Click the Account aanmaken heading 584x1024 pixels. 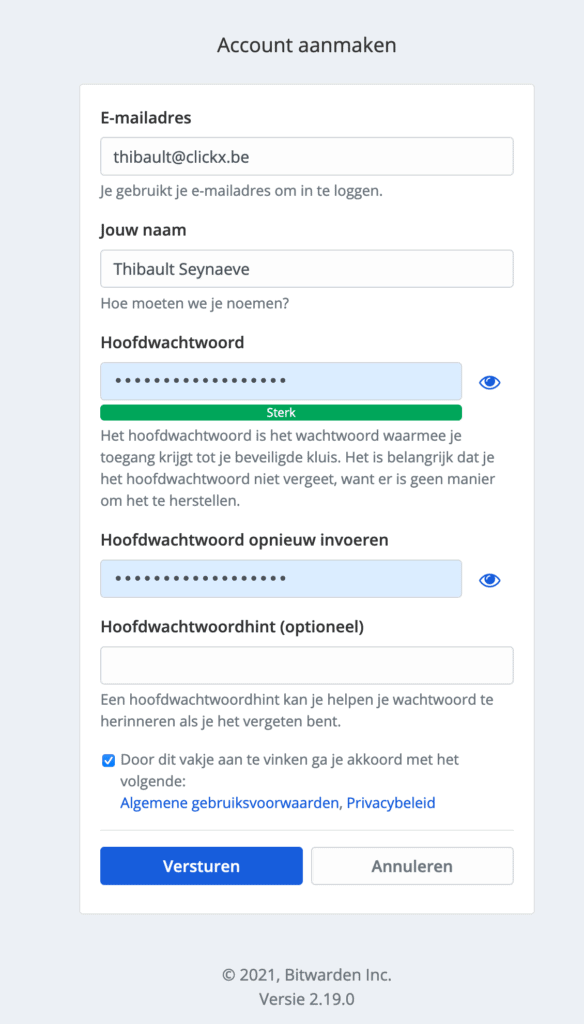point(306,45)
